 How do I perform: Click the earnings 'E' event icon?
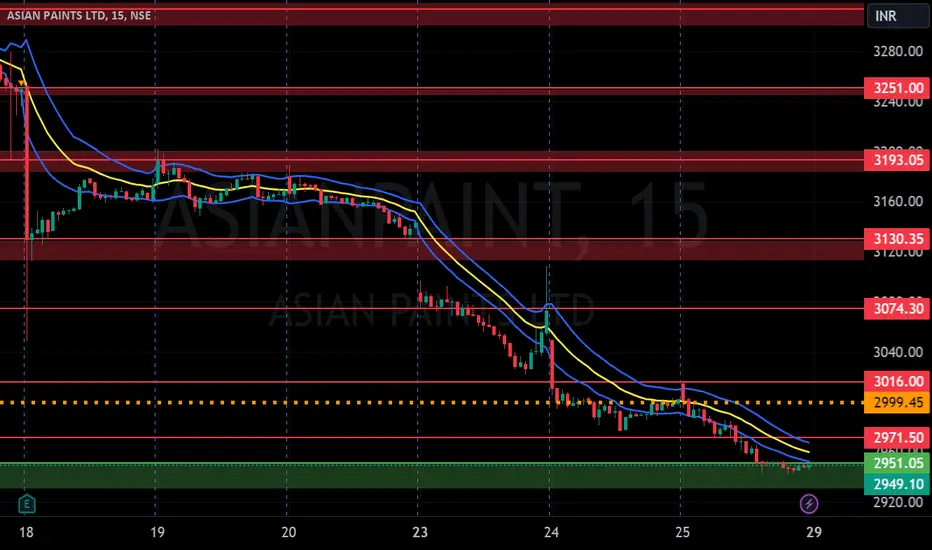click(x=27, y=504)
